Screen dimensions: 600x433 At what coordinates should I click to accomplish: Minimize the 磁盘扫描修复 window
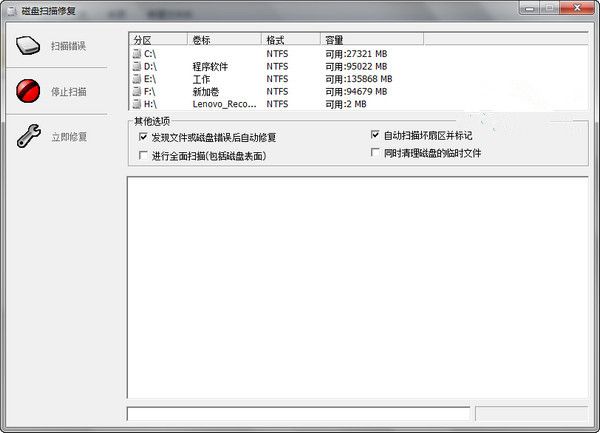(530, 8)
